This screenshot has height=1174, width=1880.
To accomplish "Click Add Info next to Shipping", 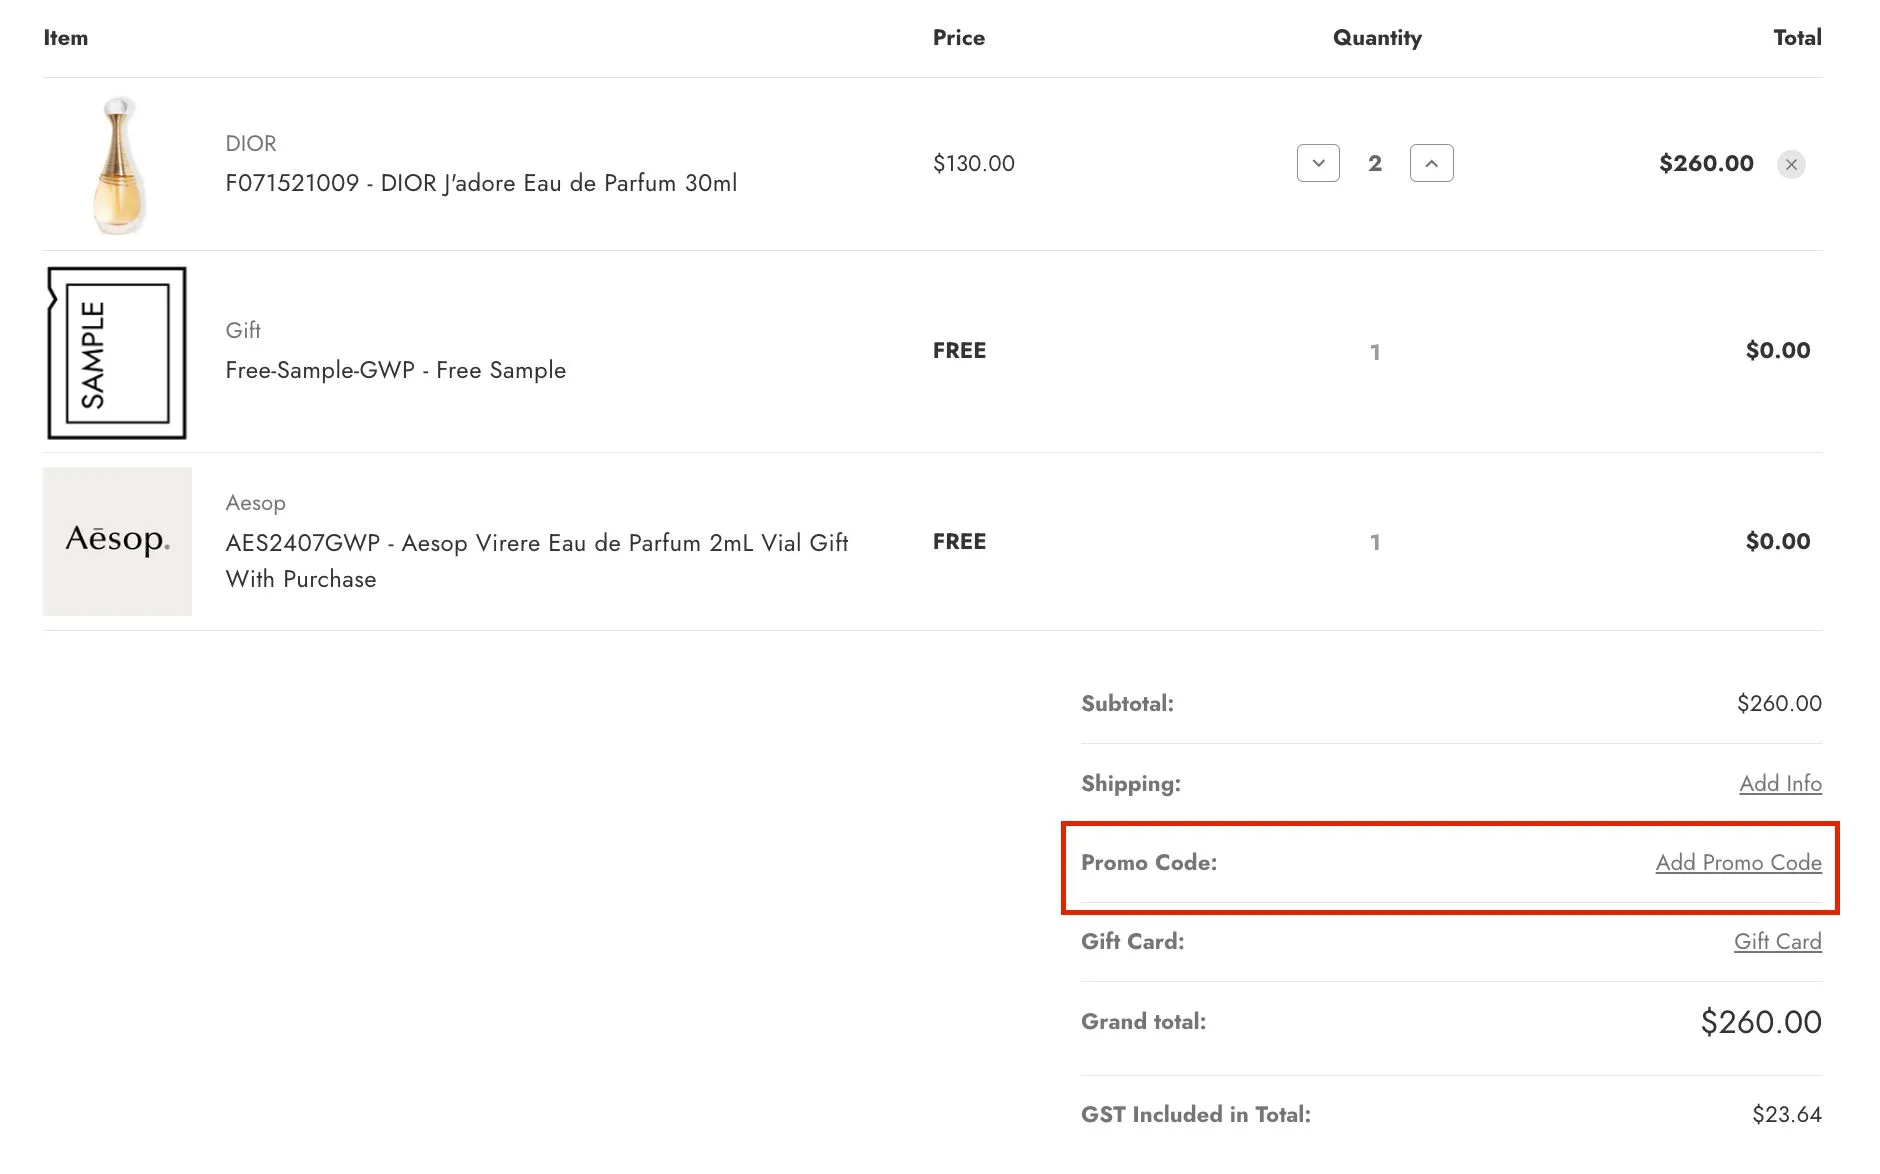I will [1780, 784].
